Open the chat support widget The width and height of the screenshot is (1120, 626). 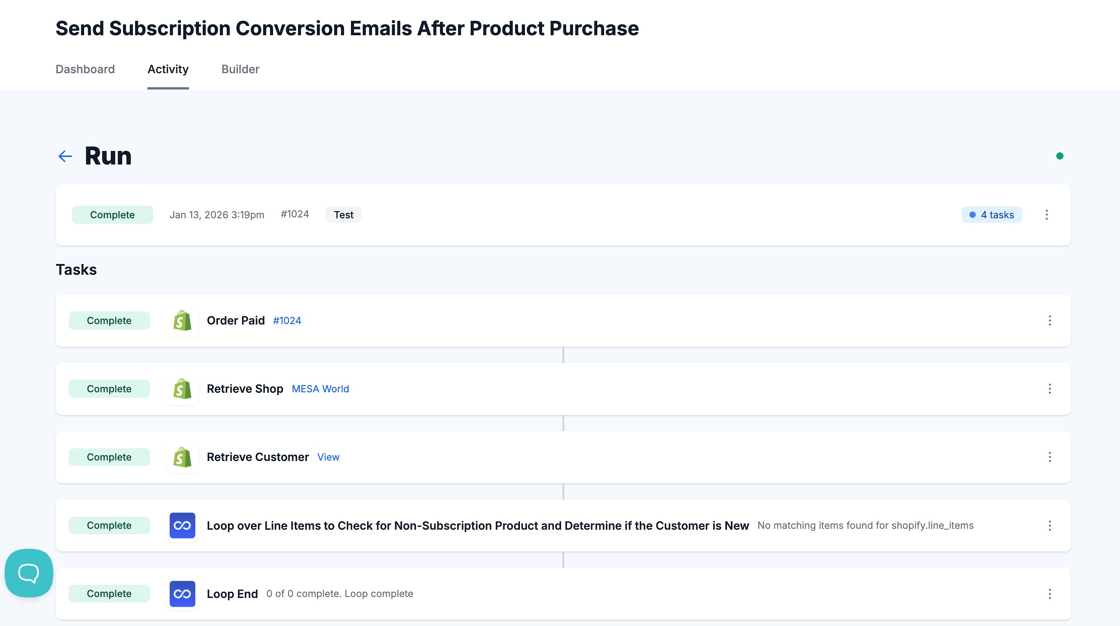[29, 573]
